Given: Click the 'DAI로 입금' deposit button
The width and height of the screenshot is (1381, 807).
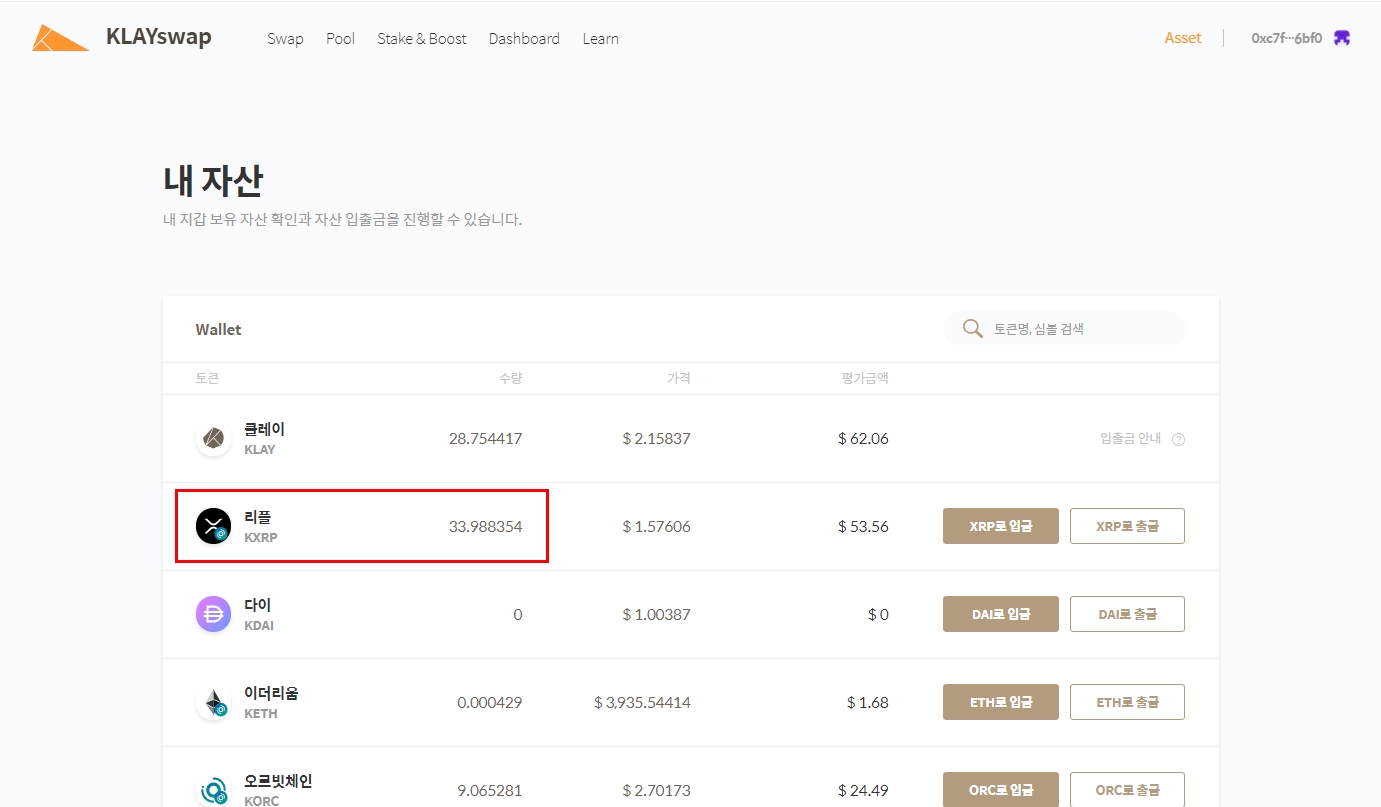Looking at the screenshot, I should pyautogui.click(x=1000, y=614).
